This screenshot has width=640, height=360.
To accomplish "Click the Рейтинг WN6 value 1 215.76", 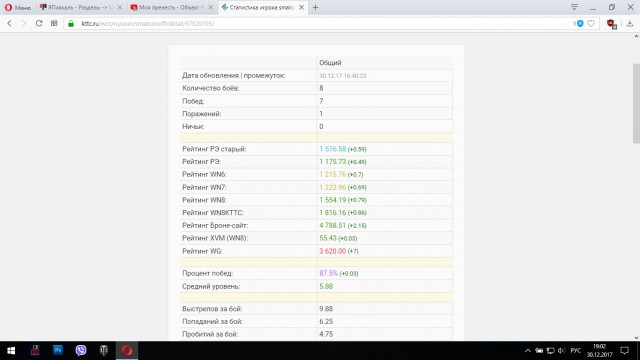I will click(x=332, y=174).
